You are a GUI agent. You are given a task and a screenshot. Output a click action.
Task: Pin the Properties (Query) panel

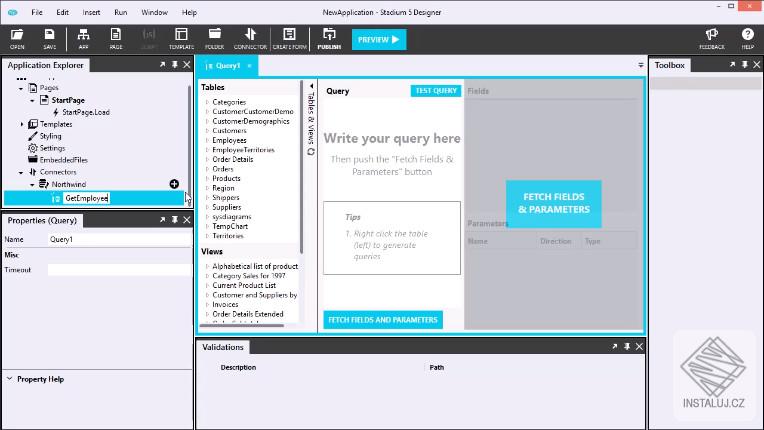174,220
